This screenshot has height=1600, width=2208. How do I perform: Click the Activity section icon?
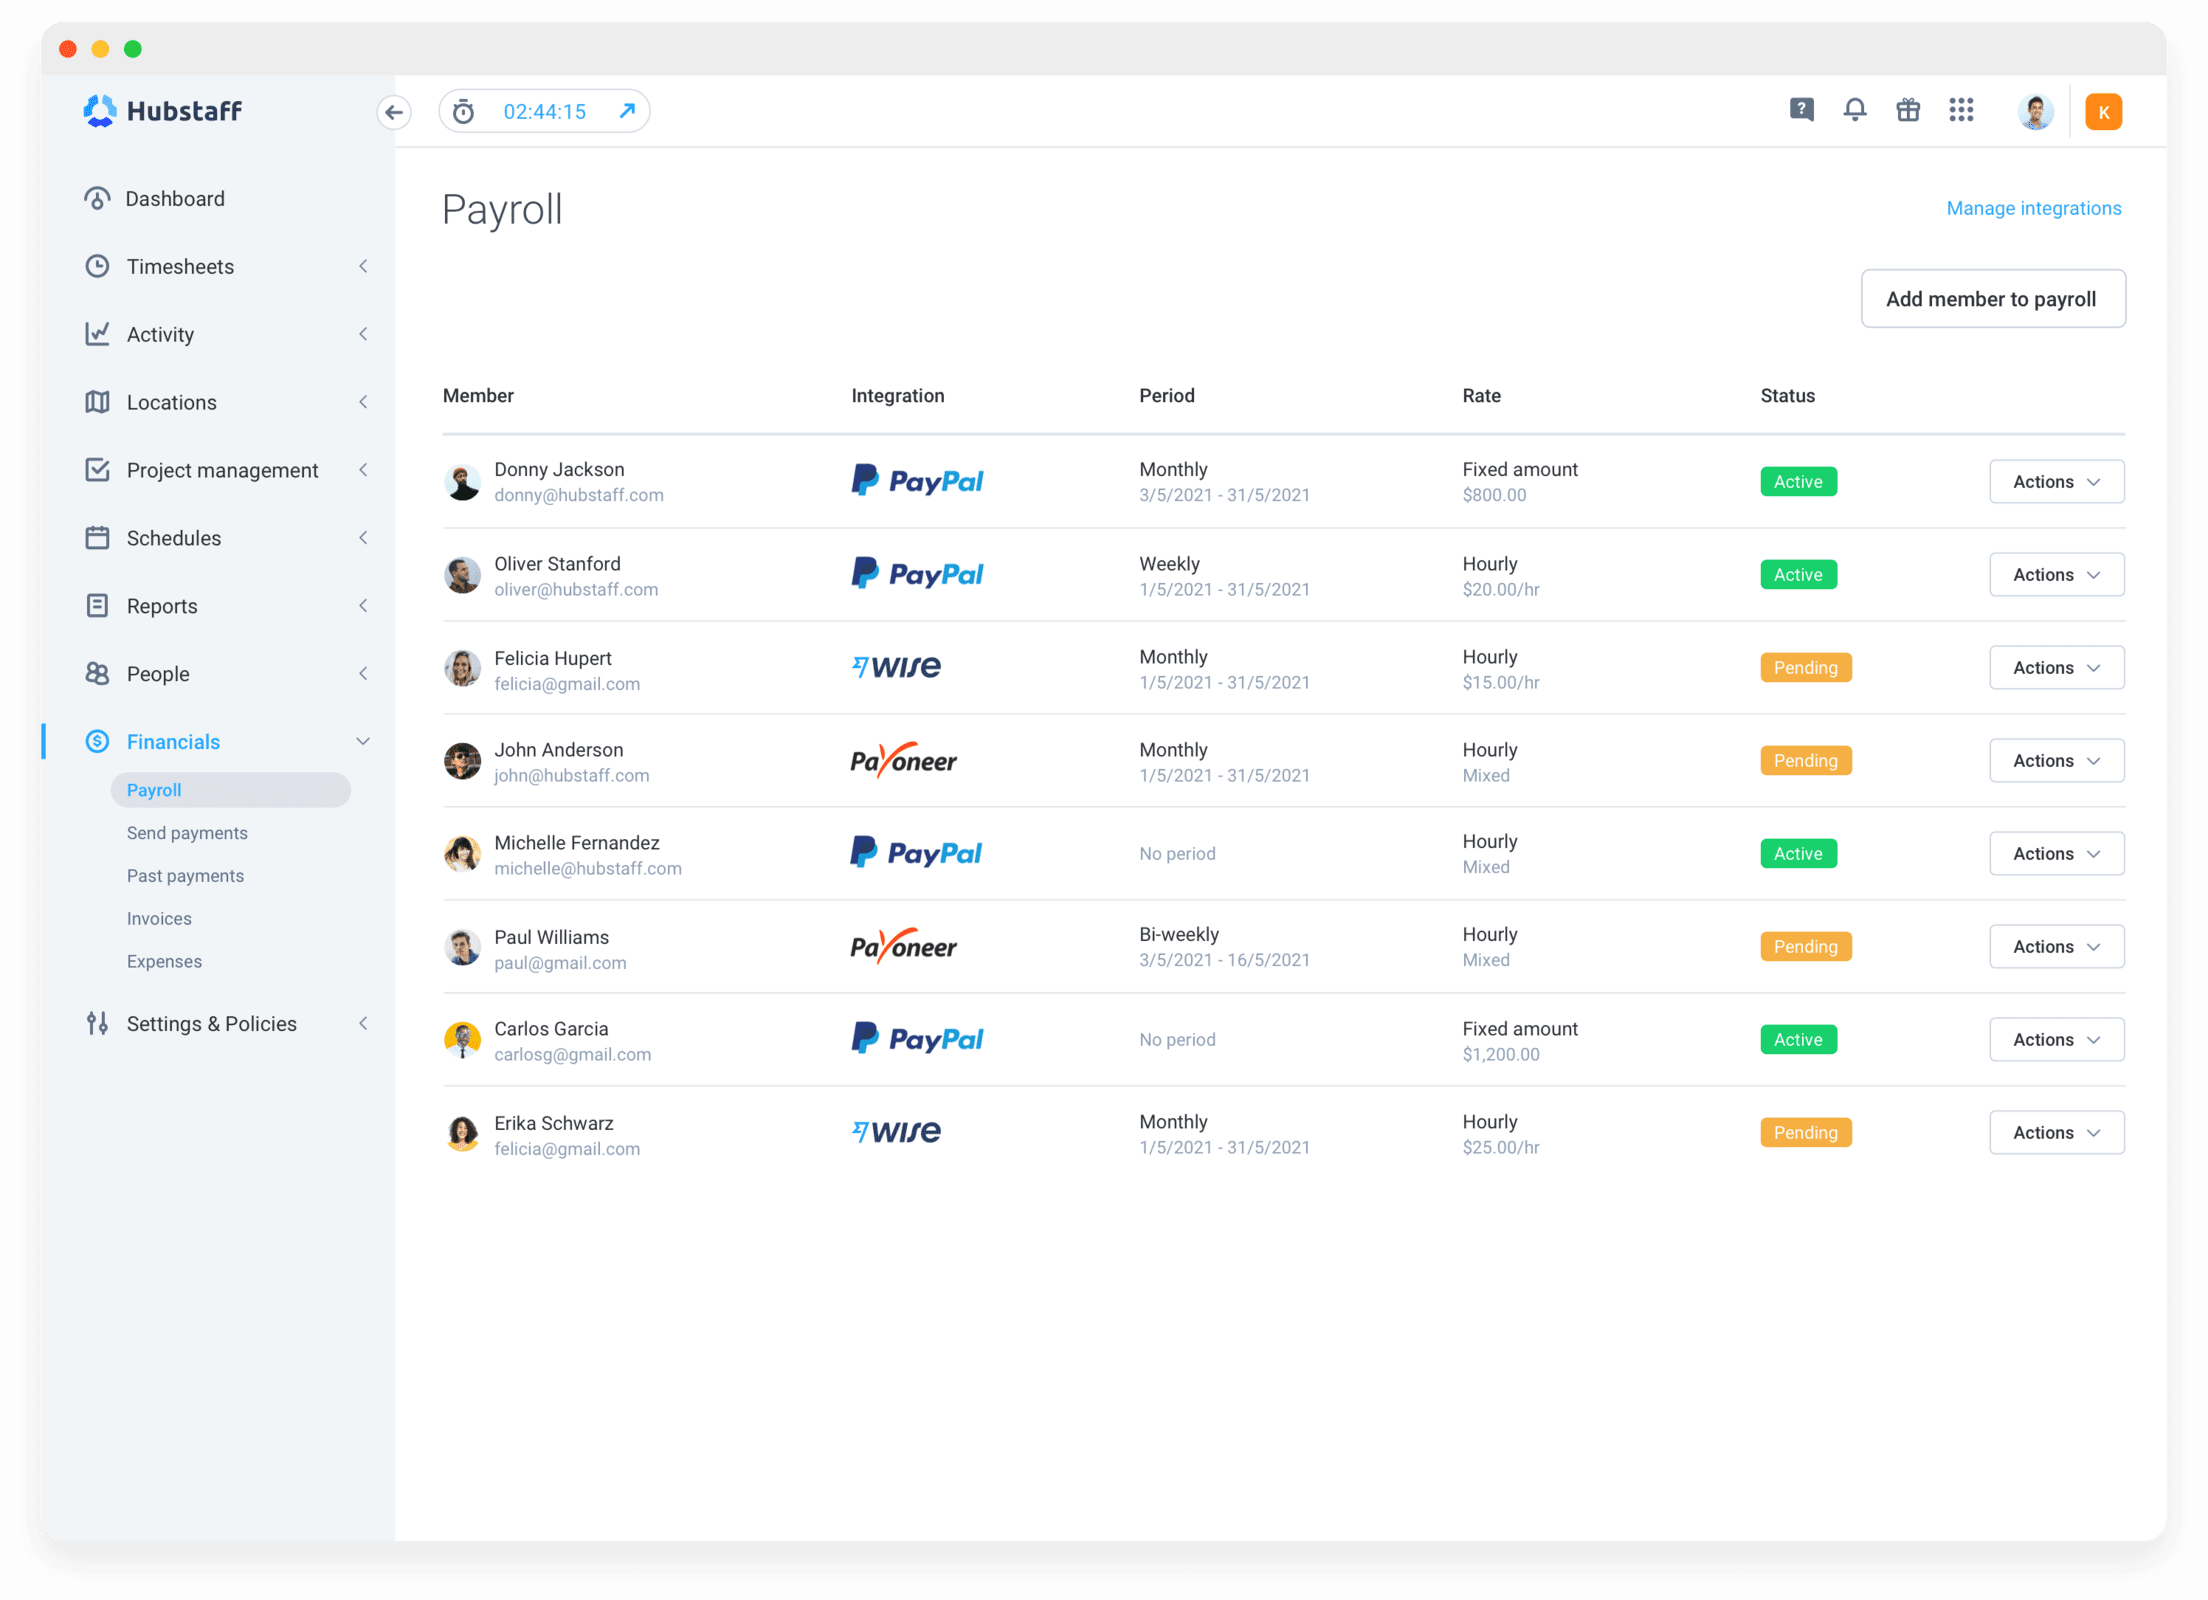click(98, 334)
